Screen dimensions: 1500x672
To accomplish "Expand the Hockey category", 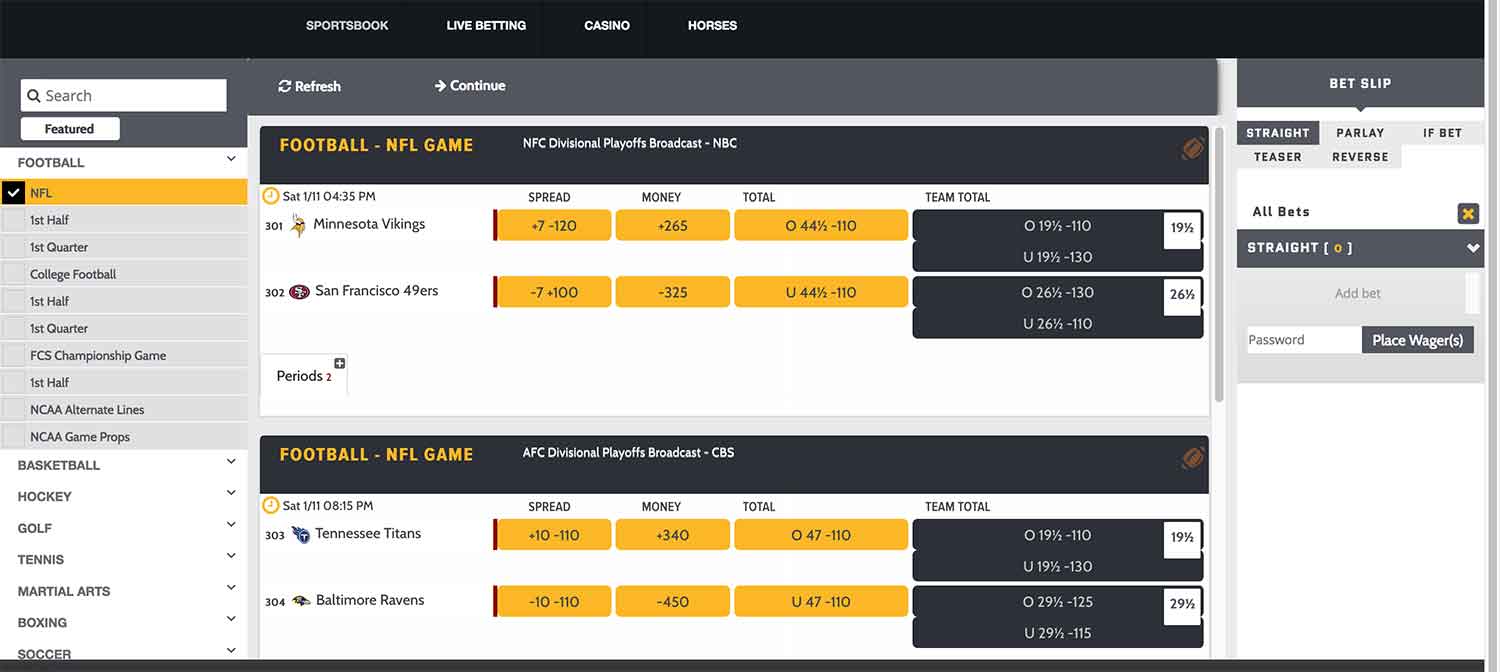I will pos(231,494).
